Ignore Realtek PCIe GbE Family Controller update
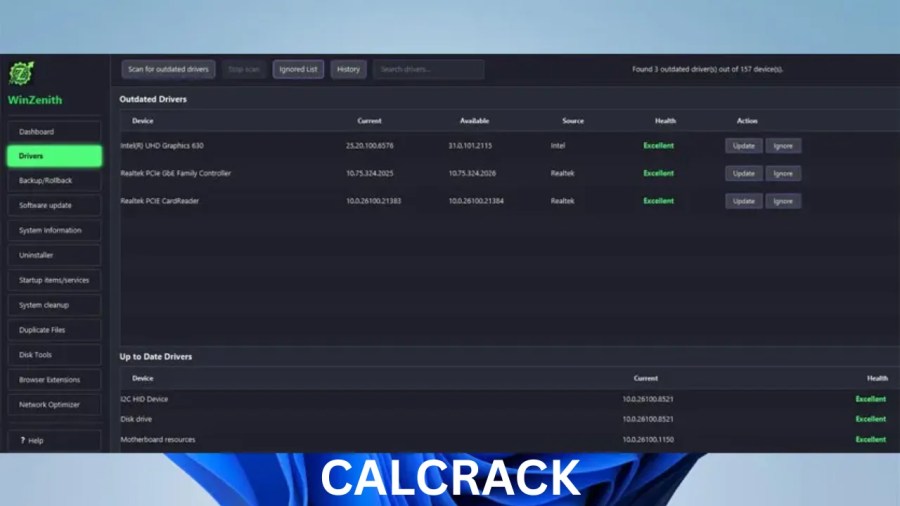Screen dimensions: 900x506 click(783, 173)
